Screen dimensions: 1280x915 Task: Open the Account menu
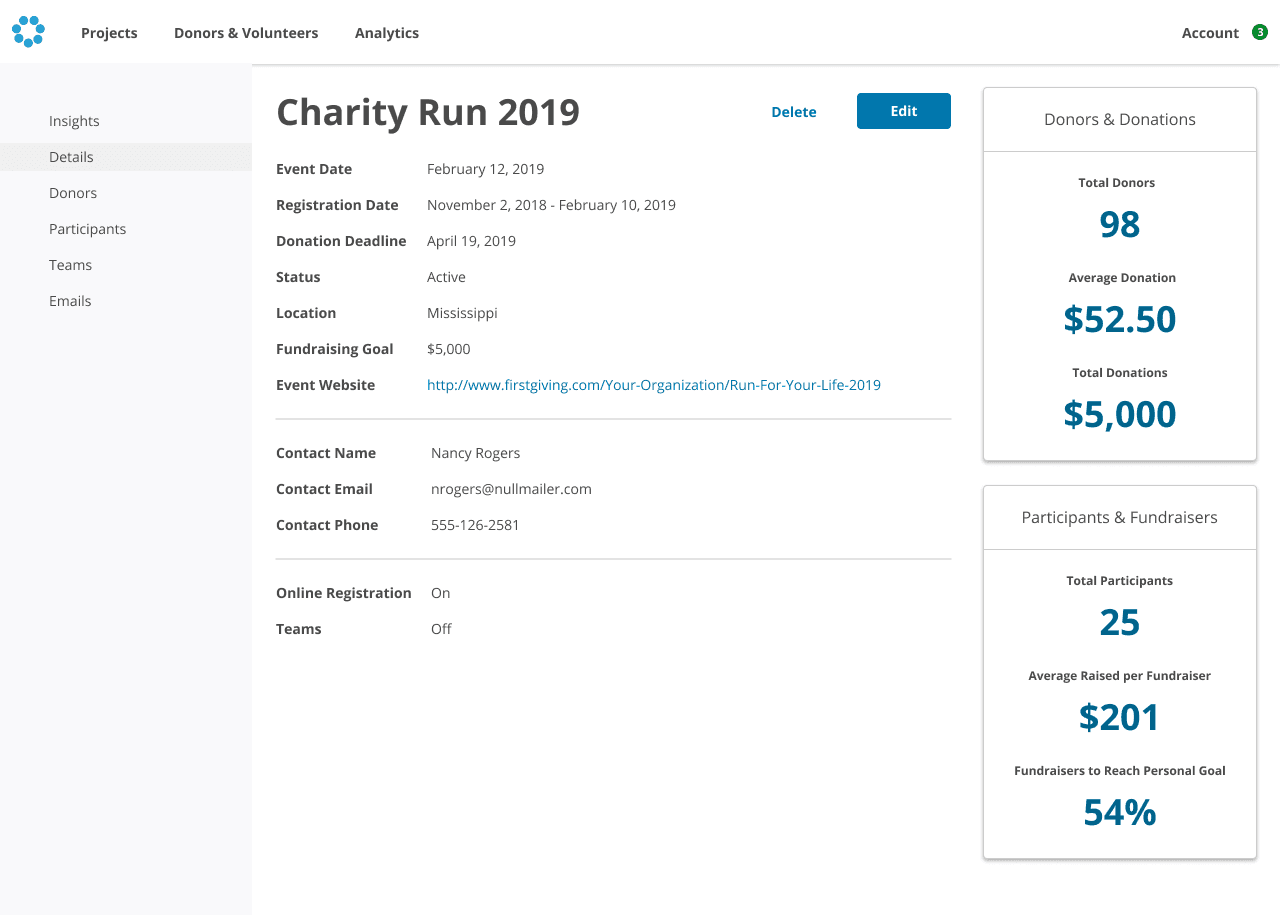point(1210,33)
